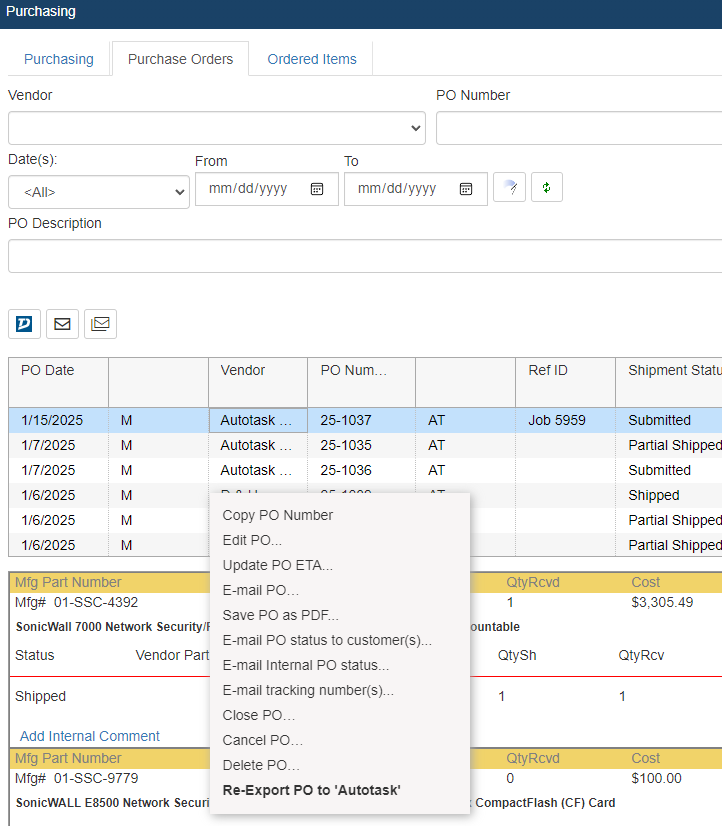
Task: Open the To date calendar picker
Action: (466, 189)
